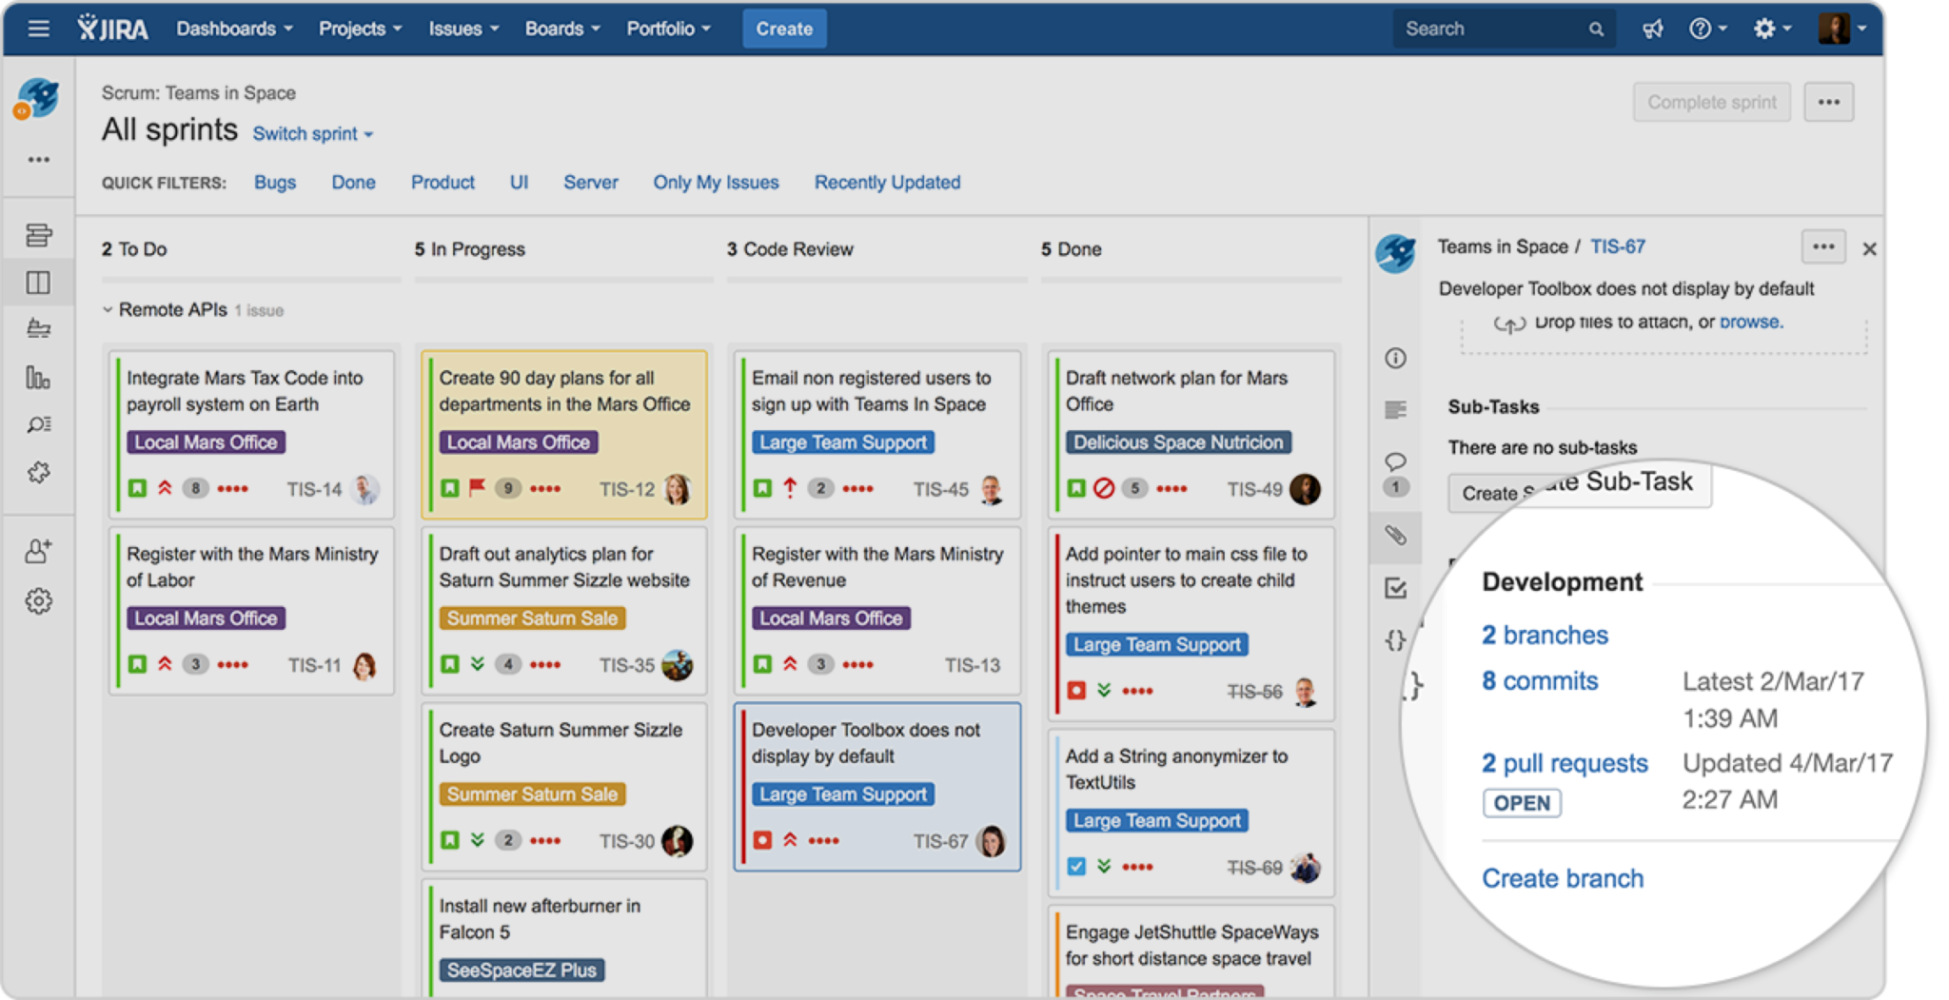Open the 8 commits link in Development panel
Viewport: 1949px width, 1000px height.
pos(1539,680)
